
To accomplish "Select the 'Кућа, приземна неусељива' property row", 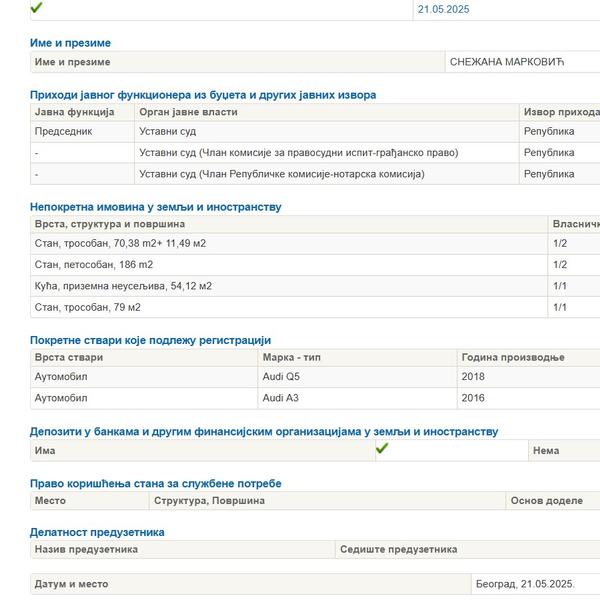I will [123, 286].
